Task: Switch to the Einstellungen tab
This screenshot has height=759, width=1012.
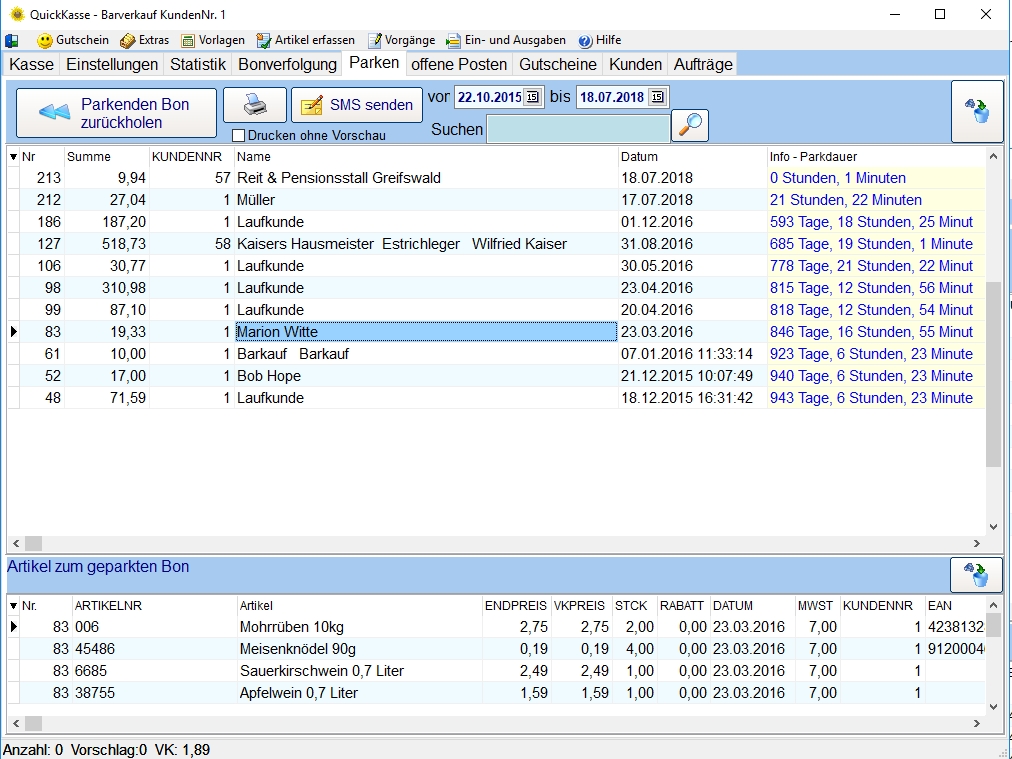Action: [x=112, y=65]
